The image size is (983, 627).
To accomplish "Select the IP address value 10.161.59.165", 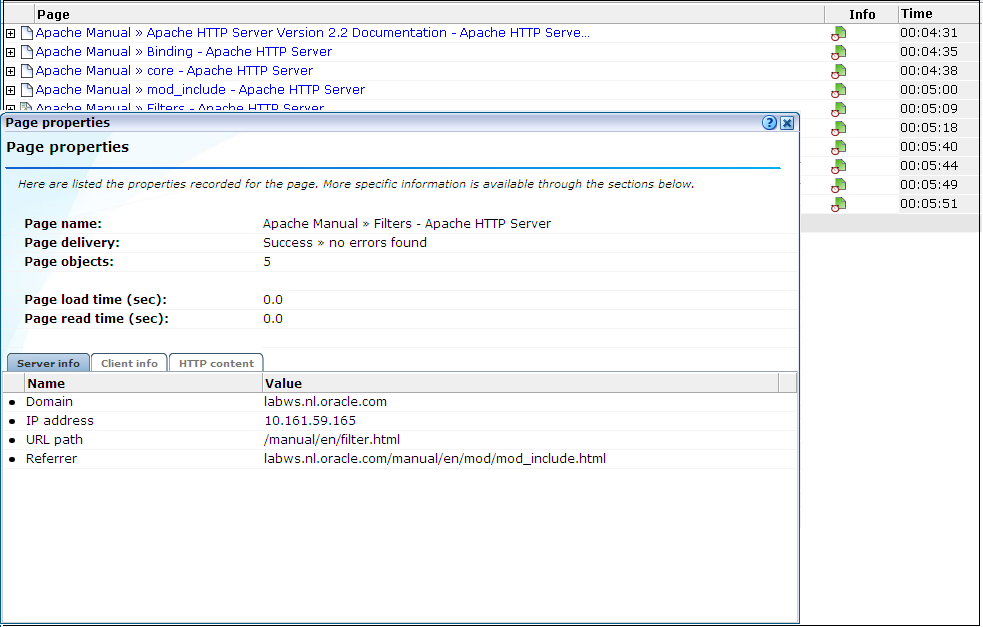I will coord(310,421).
